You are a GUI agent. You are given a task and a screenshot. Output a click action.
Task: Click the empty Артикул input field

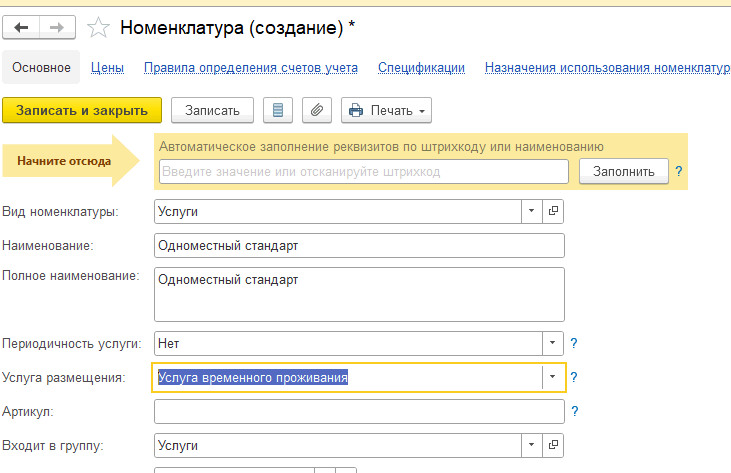[359, 411]
